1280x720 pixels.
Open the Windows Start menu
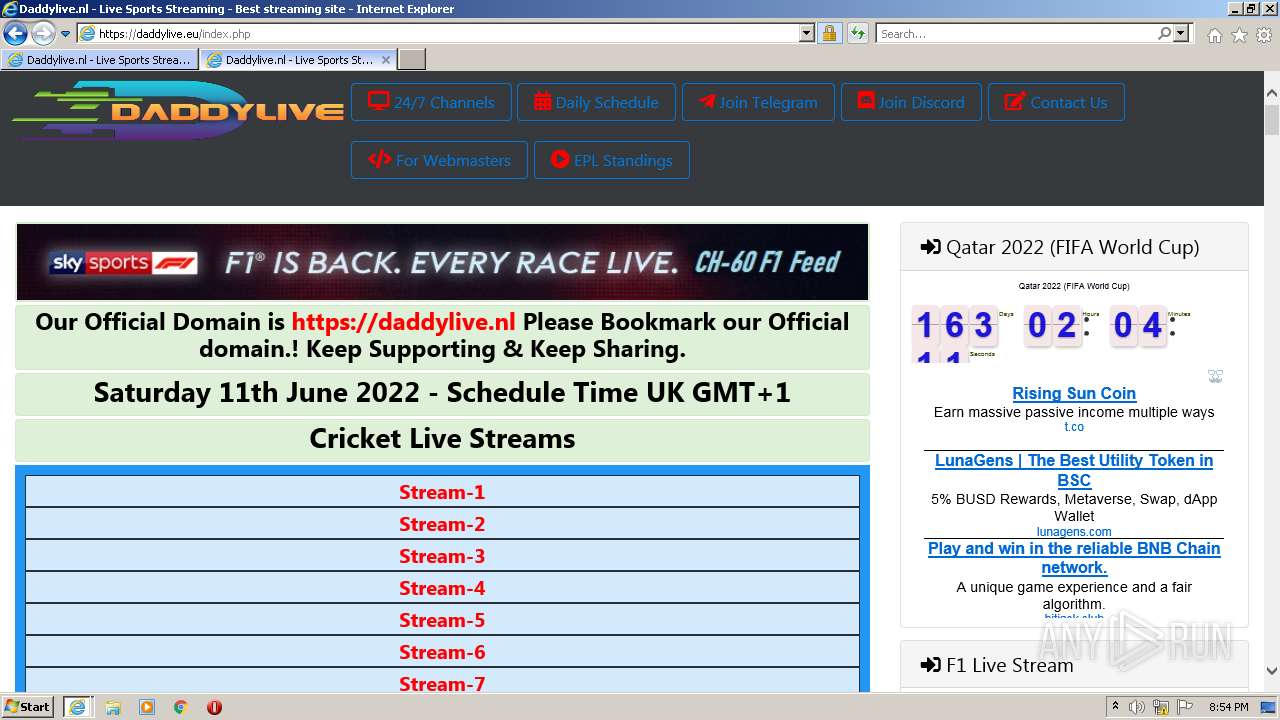[x=28, y=706]
